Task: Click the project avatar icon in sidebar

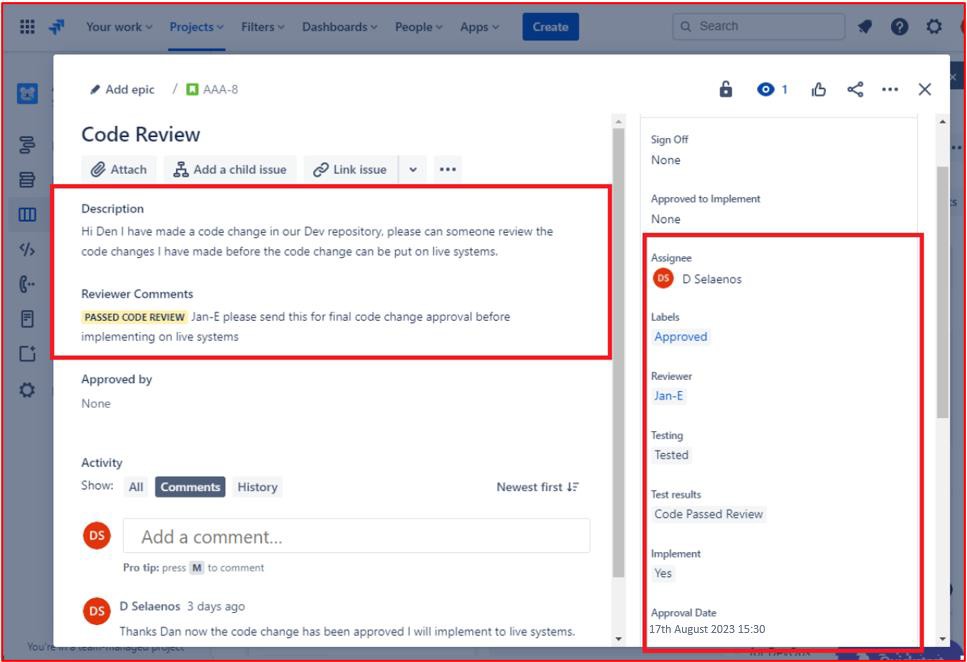Action: point(27,94)
